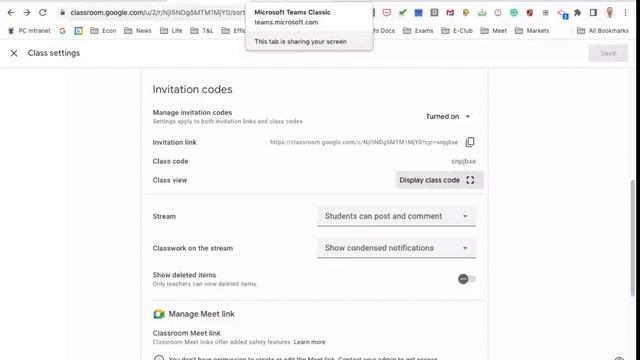Screen dimensions: 640x360
Task: Click the yellow extension icon
Action: pyautogui.click(x=466, y=13)
